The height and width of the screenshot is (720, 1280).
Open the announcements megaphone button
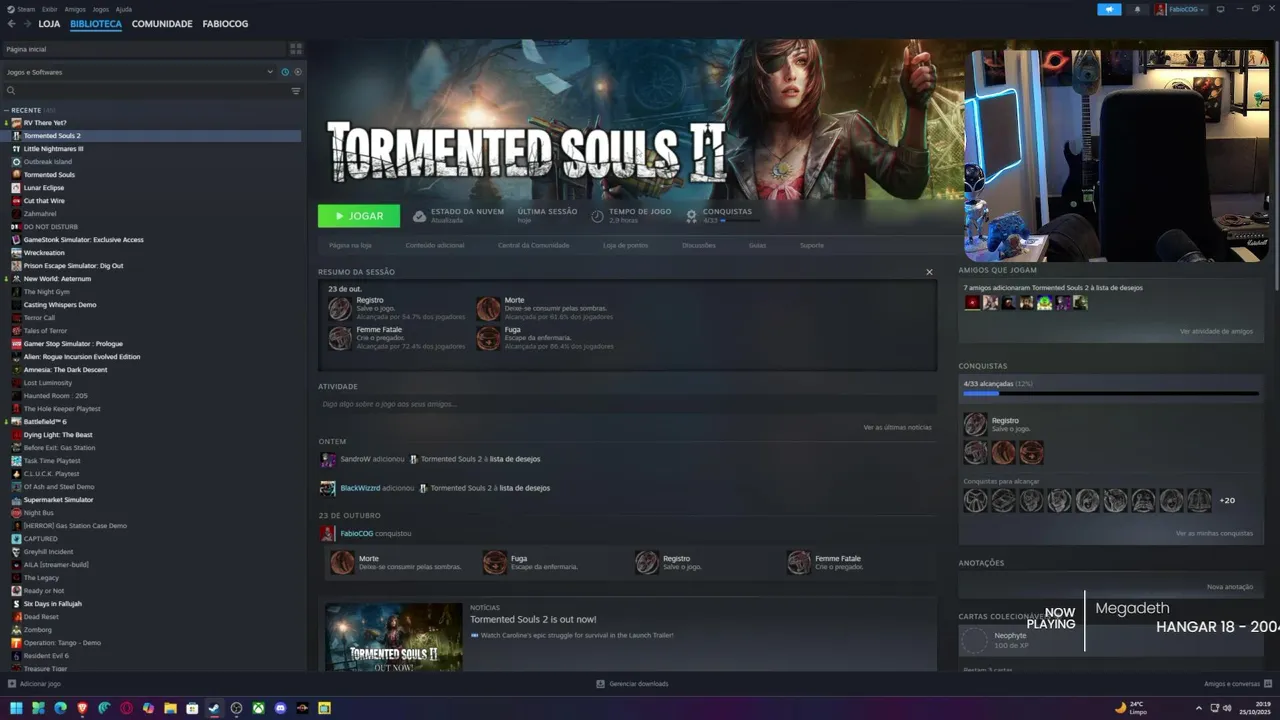coord(1109,9)
